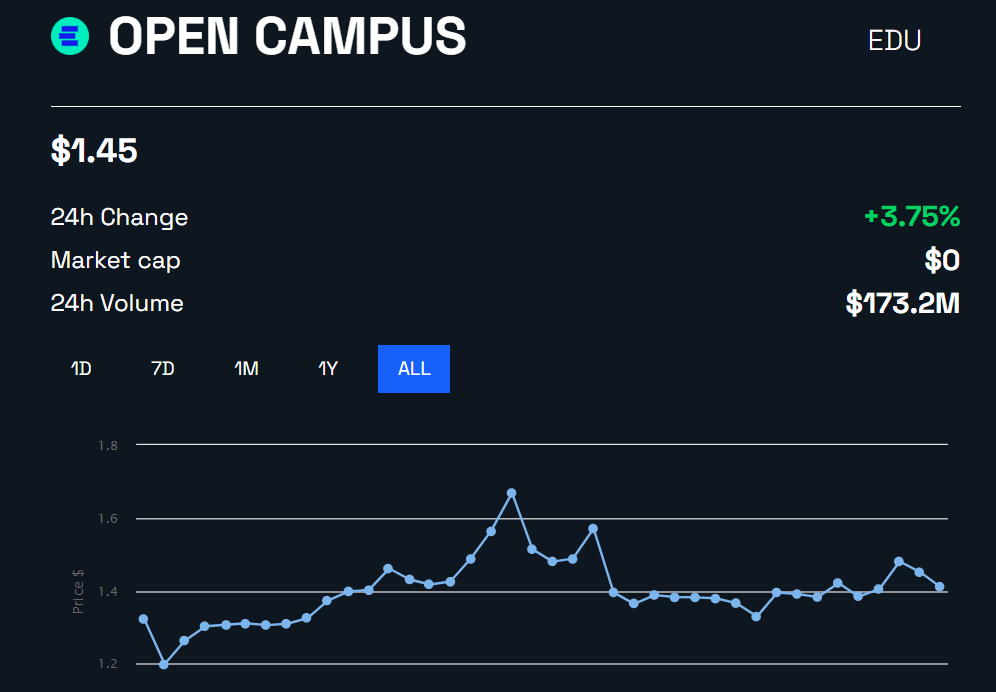Click the $1.45 current price
996x692 pixels.
pyautogui.click(x=94, y=151)
